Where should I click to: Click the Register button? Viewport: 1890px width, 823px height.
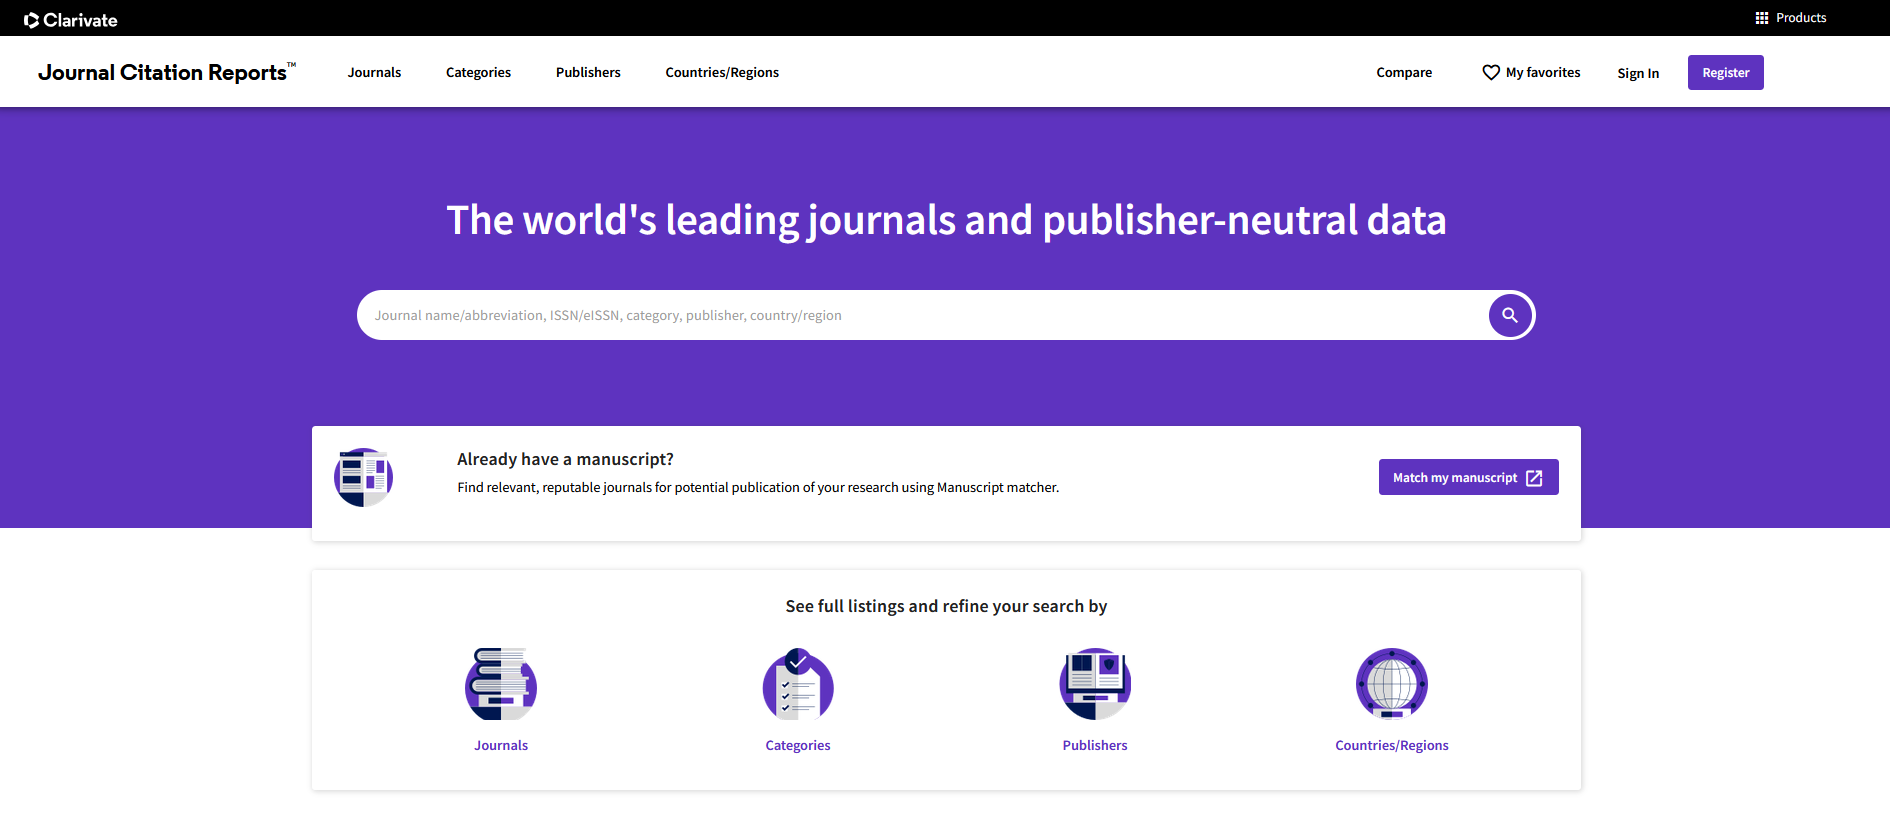point(1726,72)
